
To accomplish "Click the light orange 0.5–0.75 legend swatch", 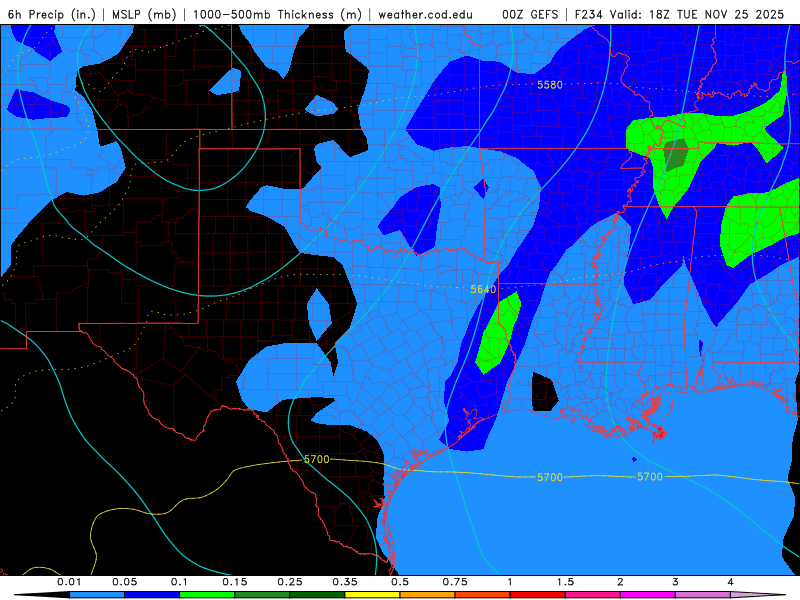I will 428,595.
